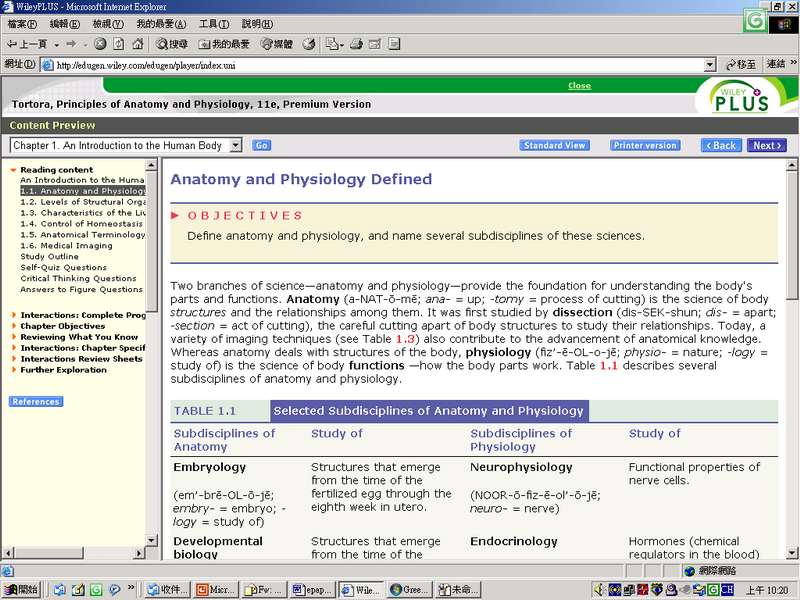The height and width of the screenshot is (600, 800).
Task: Print the page with the printer icon
Action: tap(356, 44)
